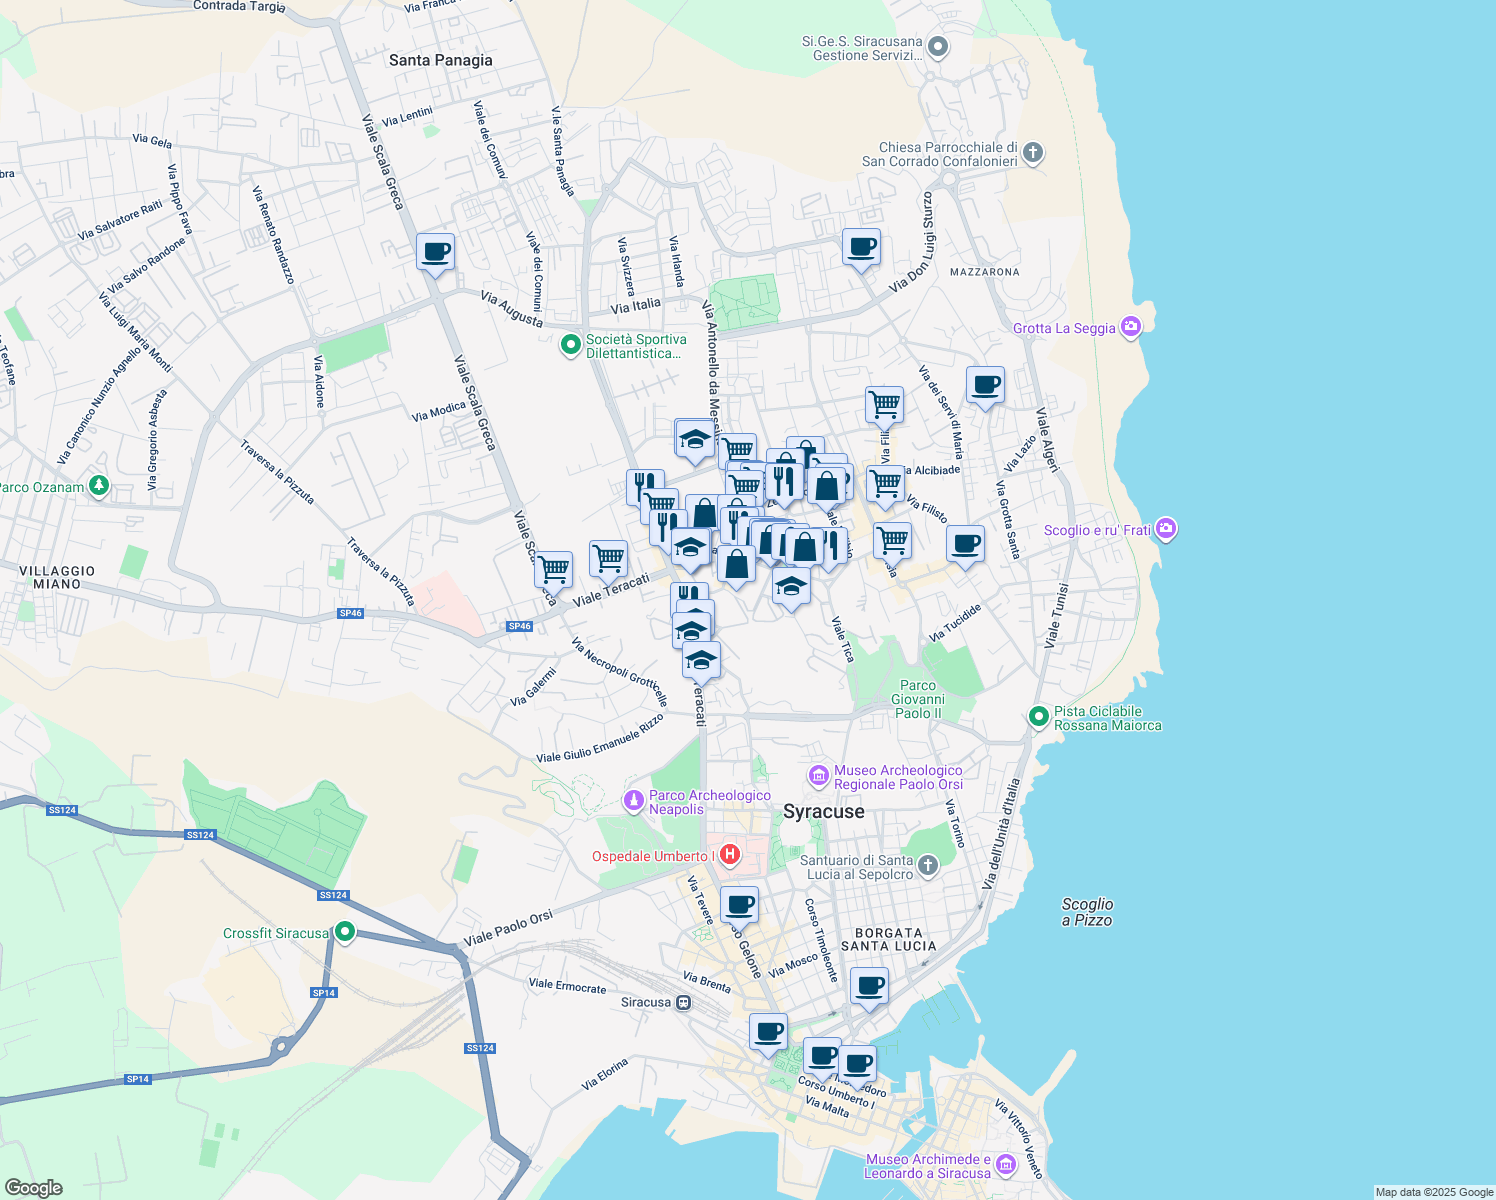The width and height of the screenshot is (1496, 1200).
Task: Open the Museo Archeologico Regionale Paolo Orsi label
Action: pos(898,777)
